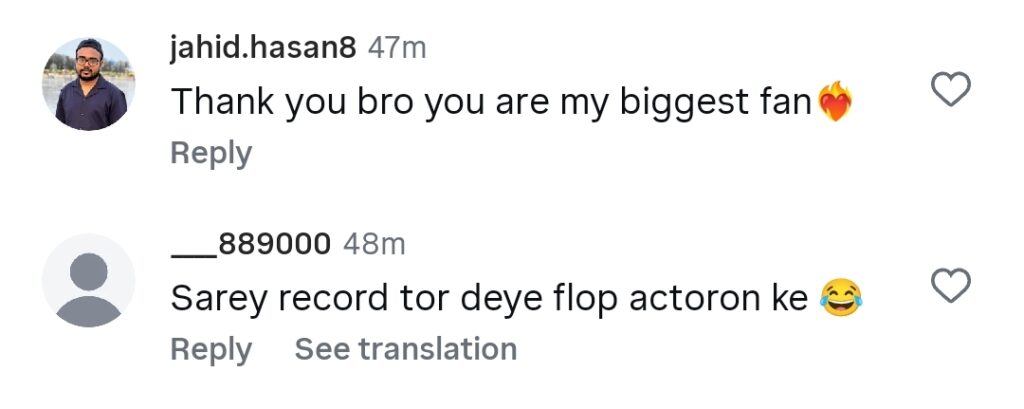Screen dimensions: 1024x409
Task: Click the 47m timestamp
Action: point(397,48)
